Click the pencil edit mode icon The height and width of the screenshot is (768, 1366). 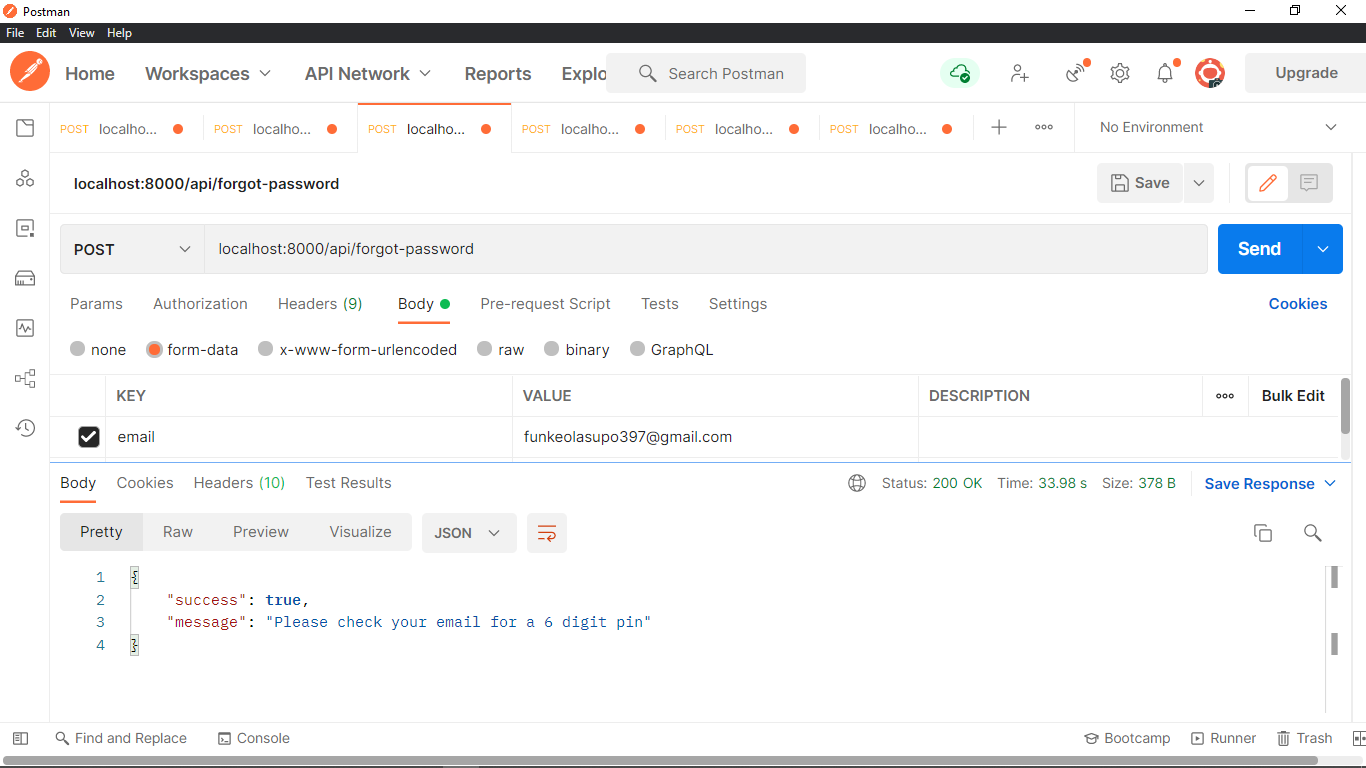(x=1268, y=183)
